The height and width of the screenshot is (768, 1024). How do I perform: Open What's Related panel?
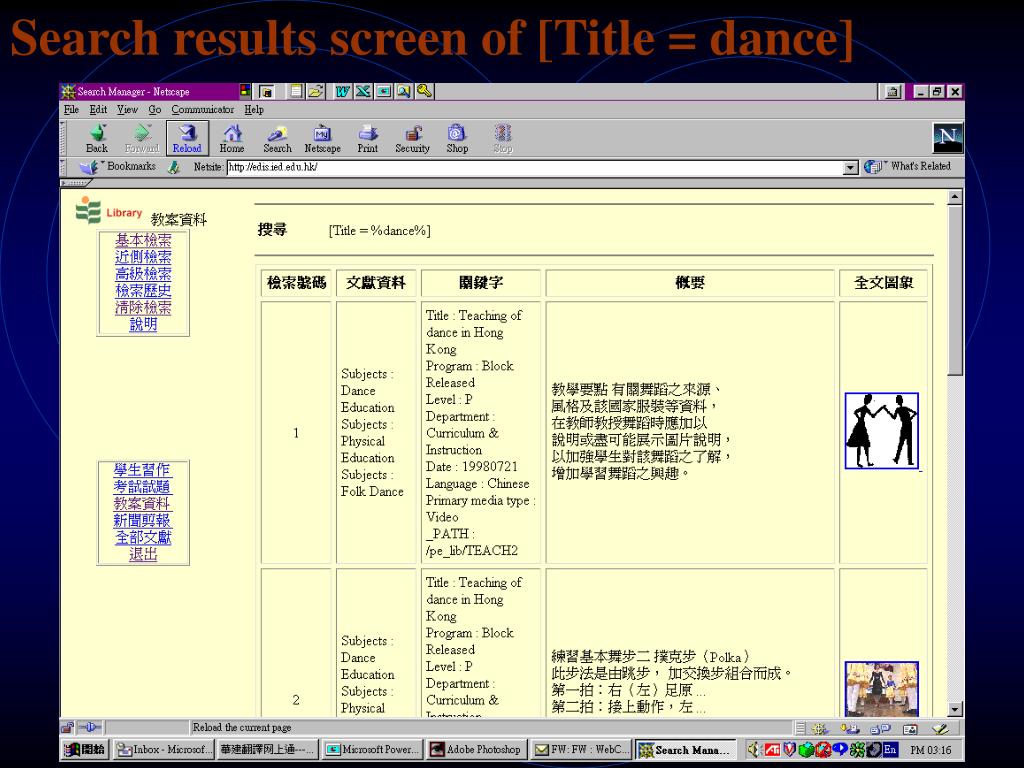908,167
